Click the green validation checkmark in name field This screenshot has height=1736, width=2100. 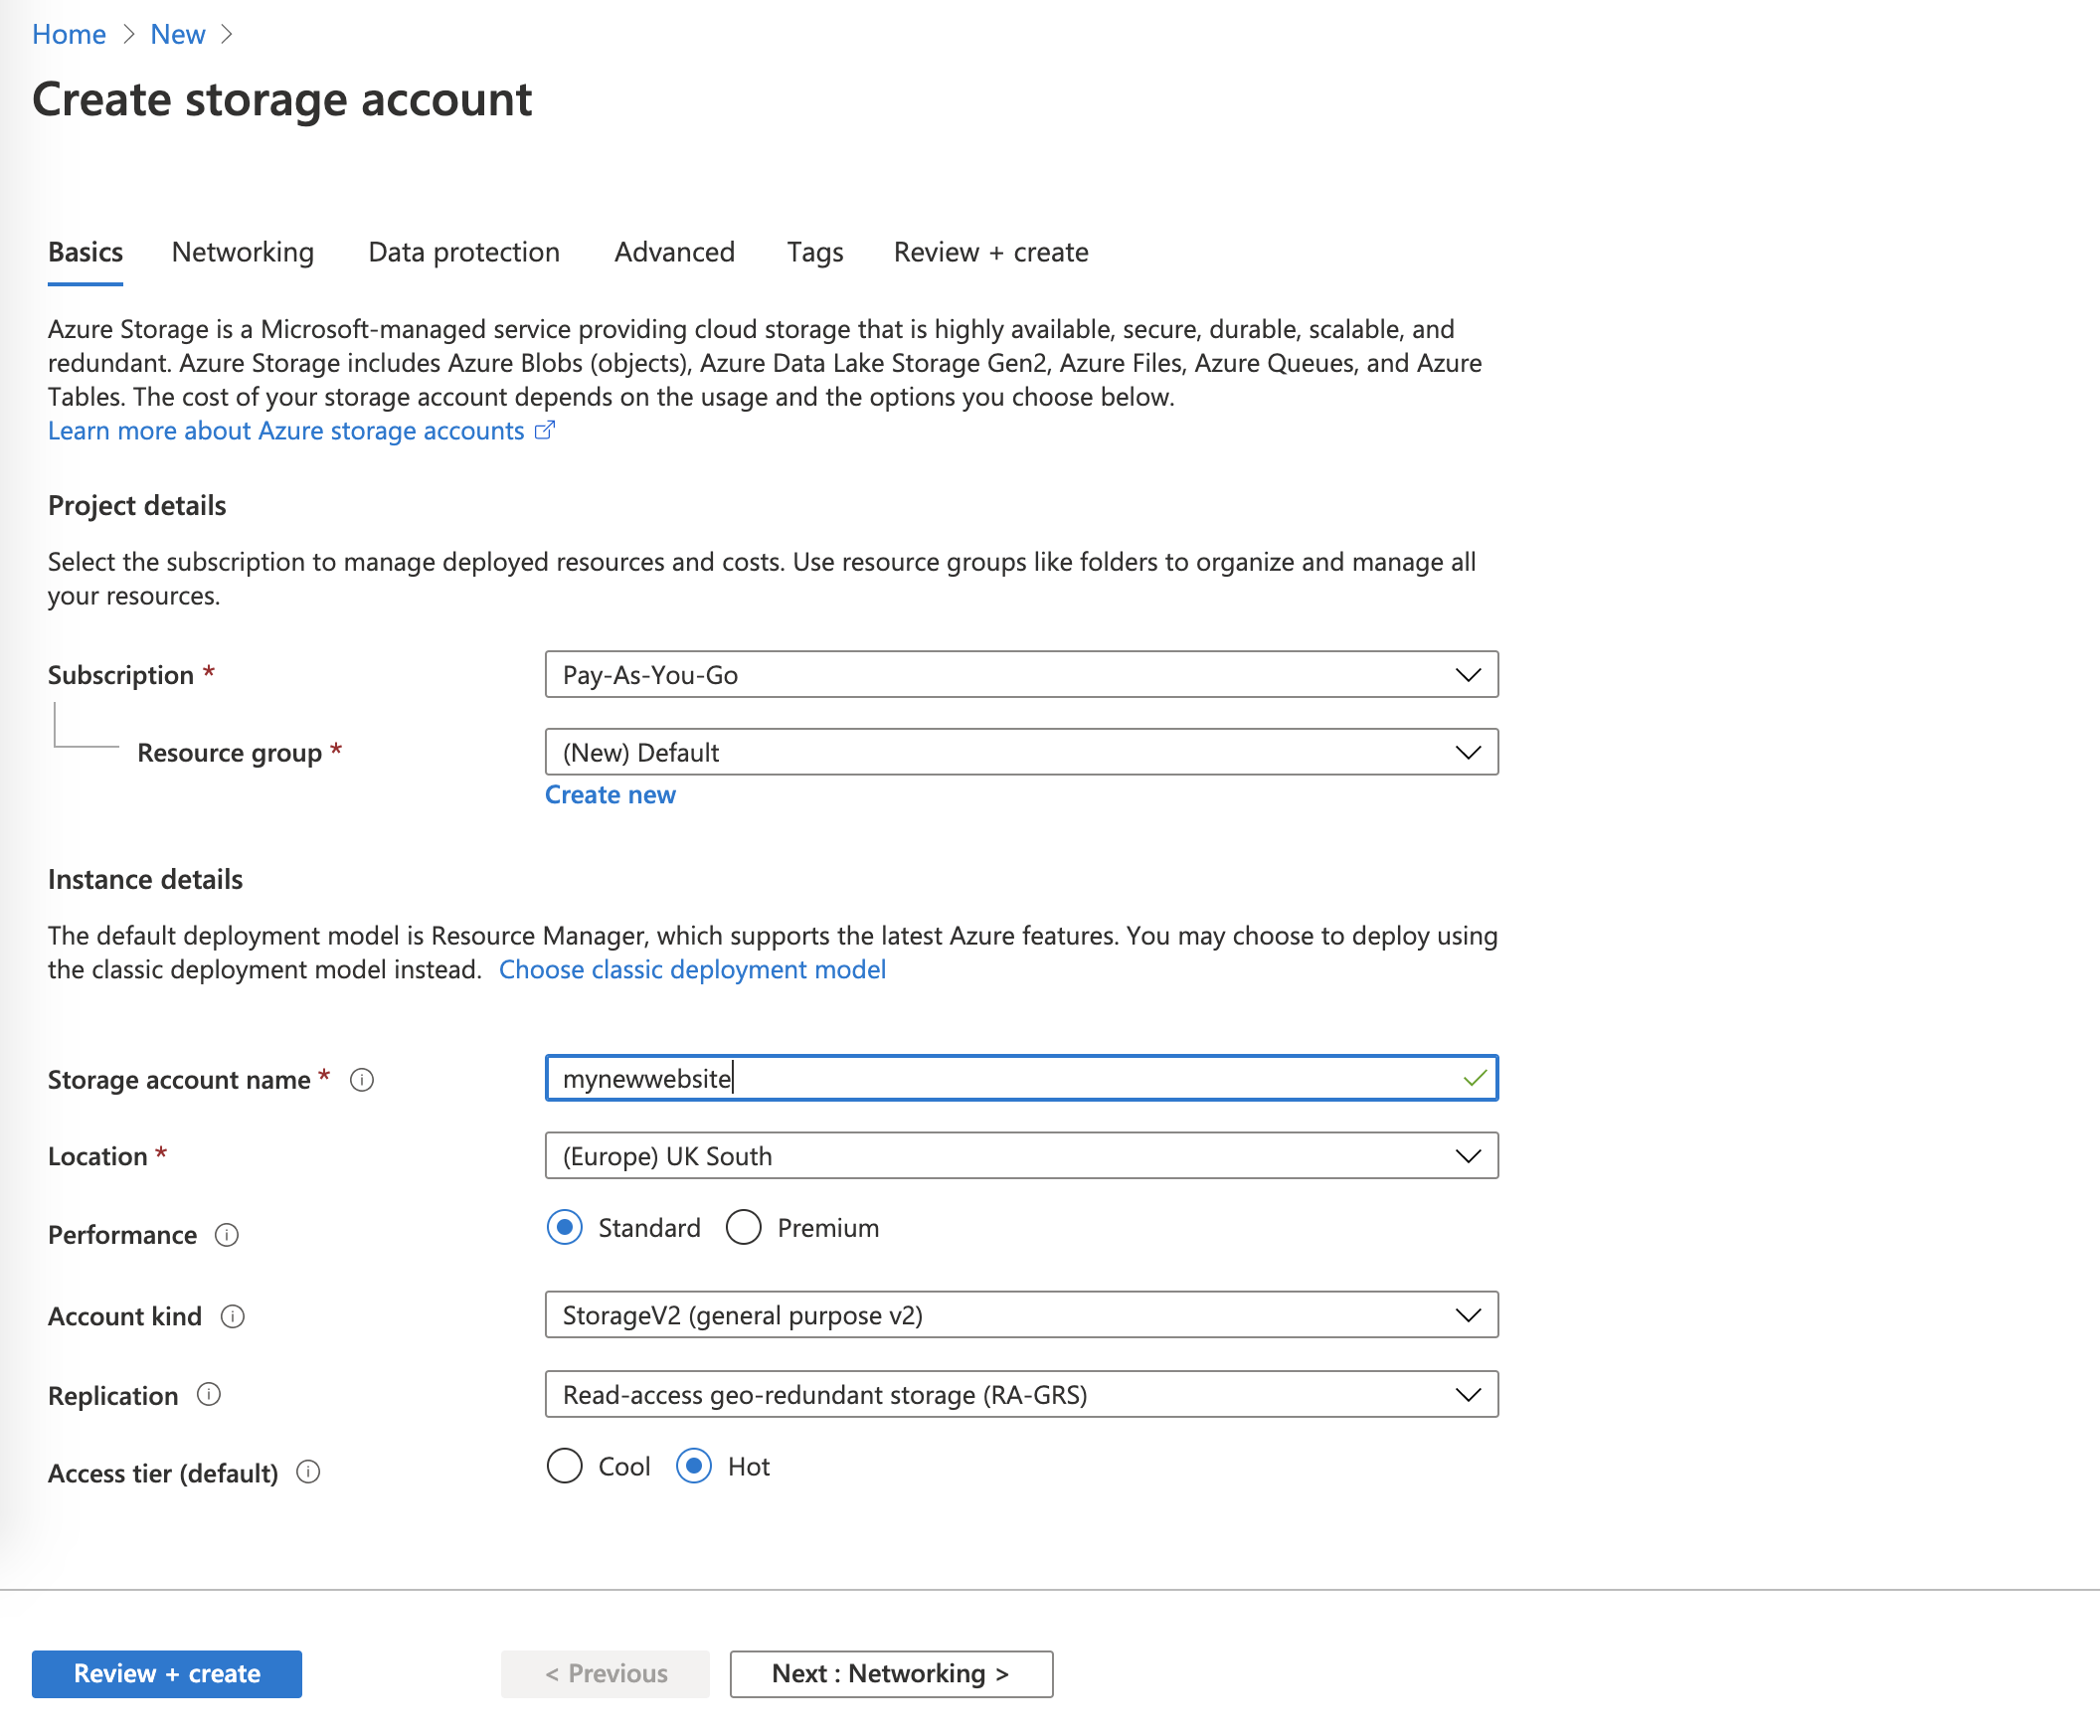[1474, 1078]
